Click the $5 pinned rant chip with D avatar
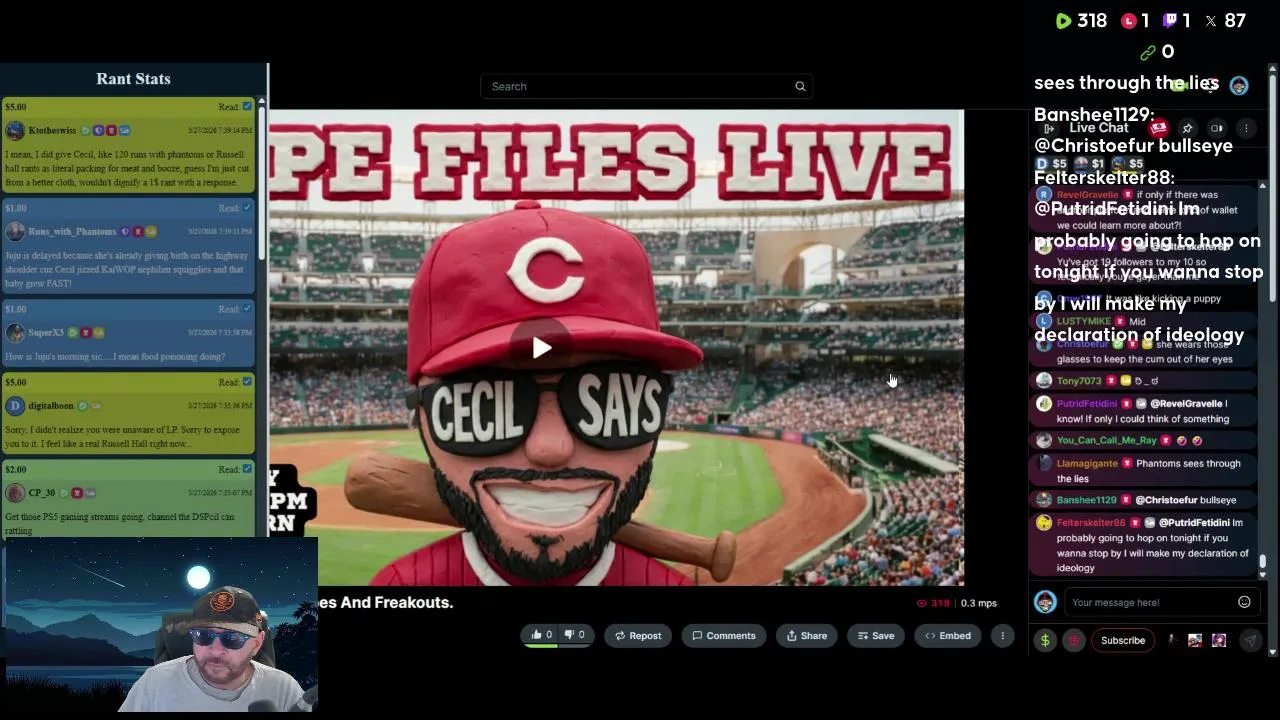The width and height of the screenshot is (1280, 720). [x=1051, y=164]
